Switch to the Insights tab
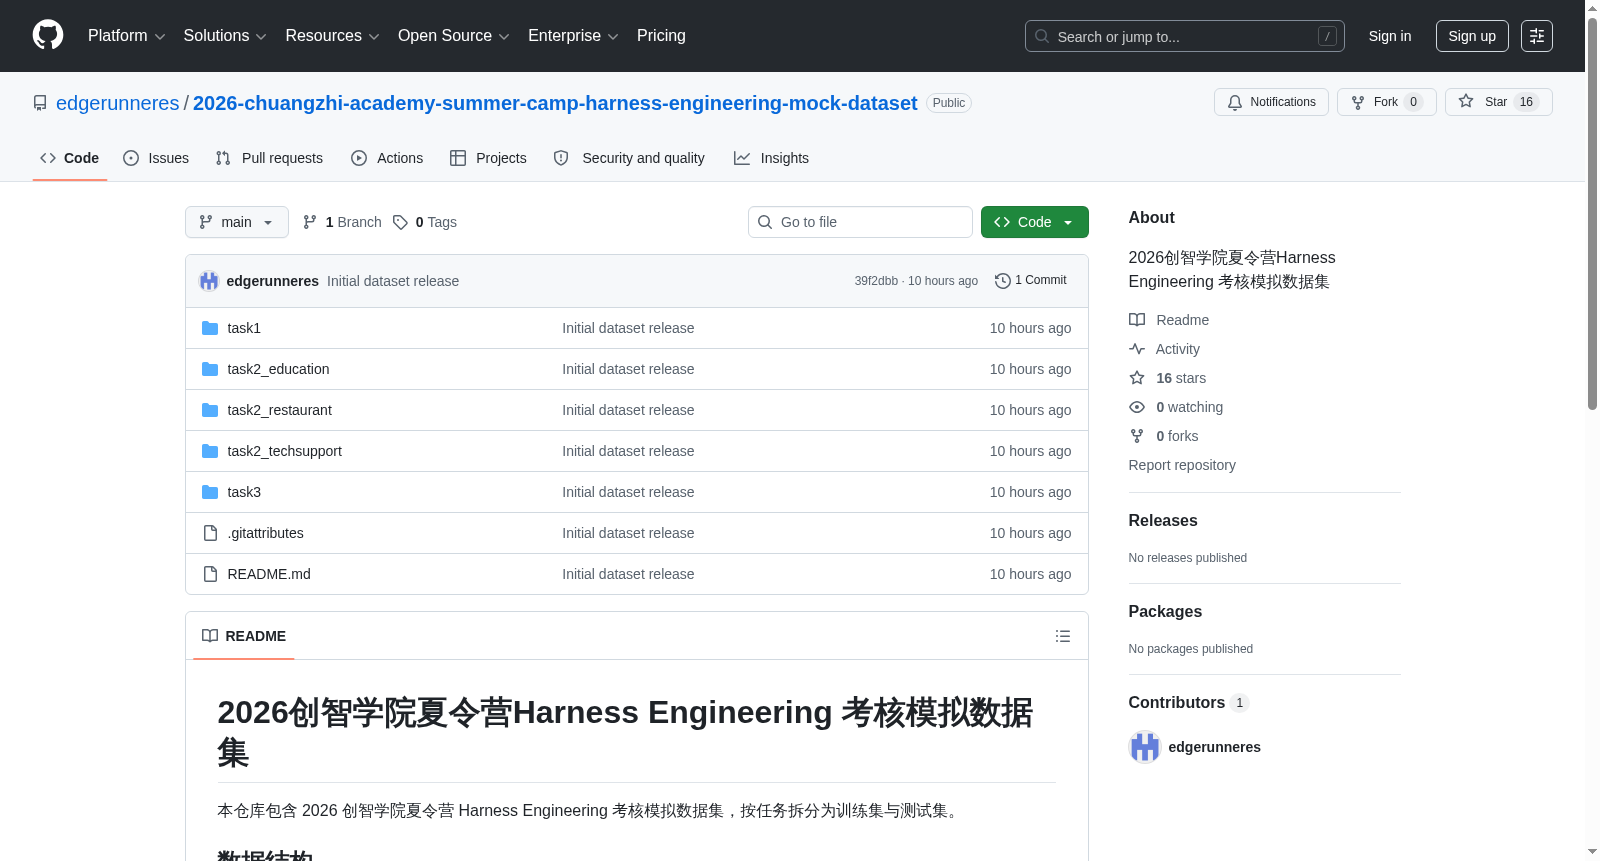 (771, 158)
